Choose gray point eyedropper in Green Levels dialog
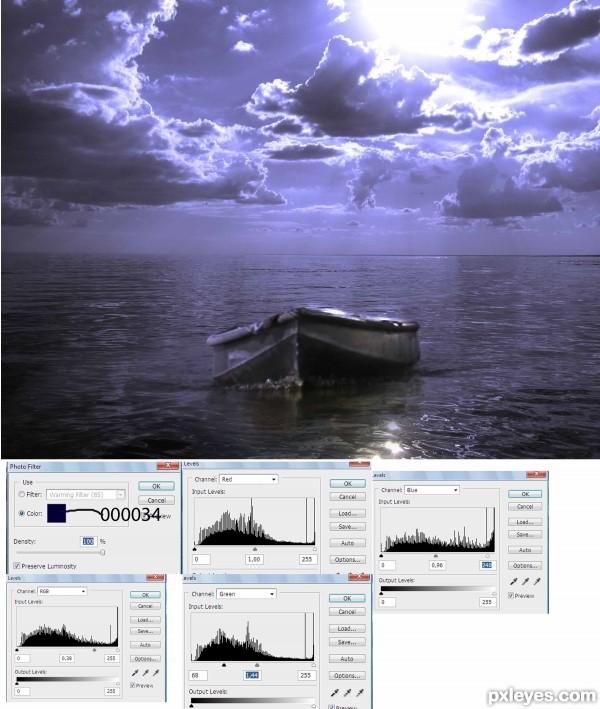The height and width of the screenshot is (709, 600). pyautogui.click(x=347, y=692)
